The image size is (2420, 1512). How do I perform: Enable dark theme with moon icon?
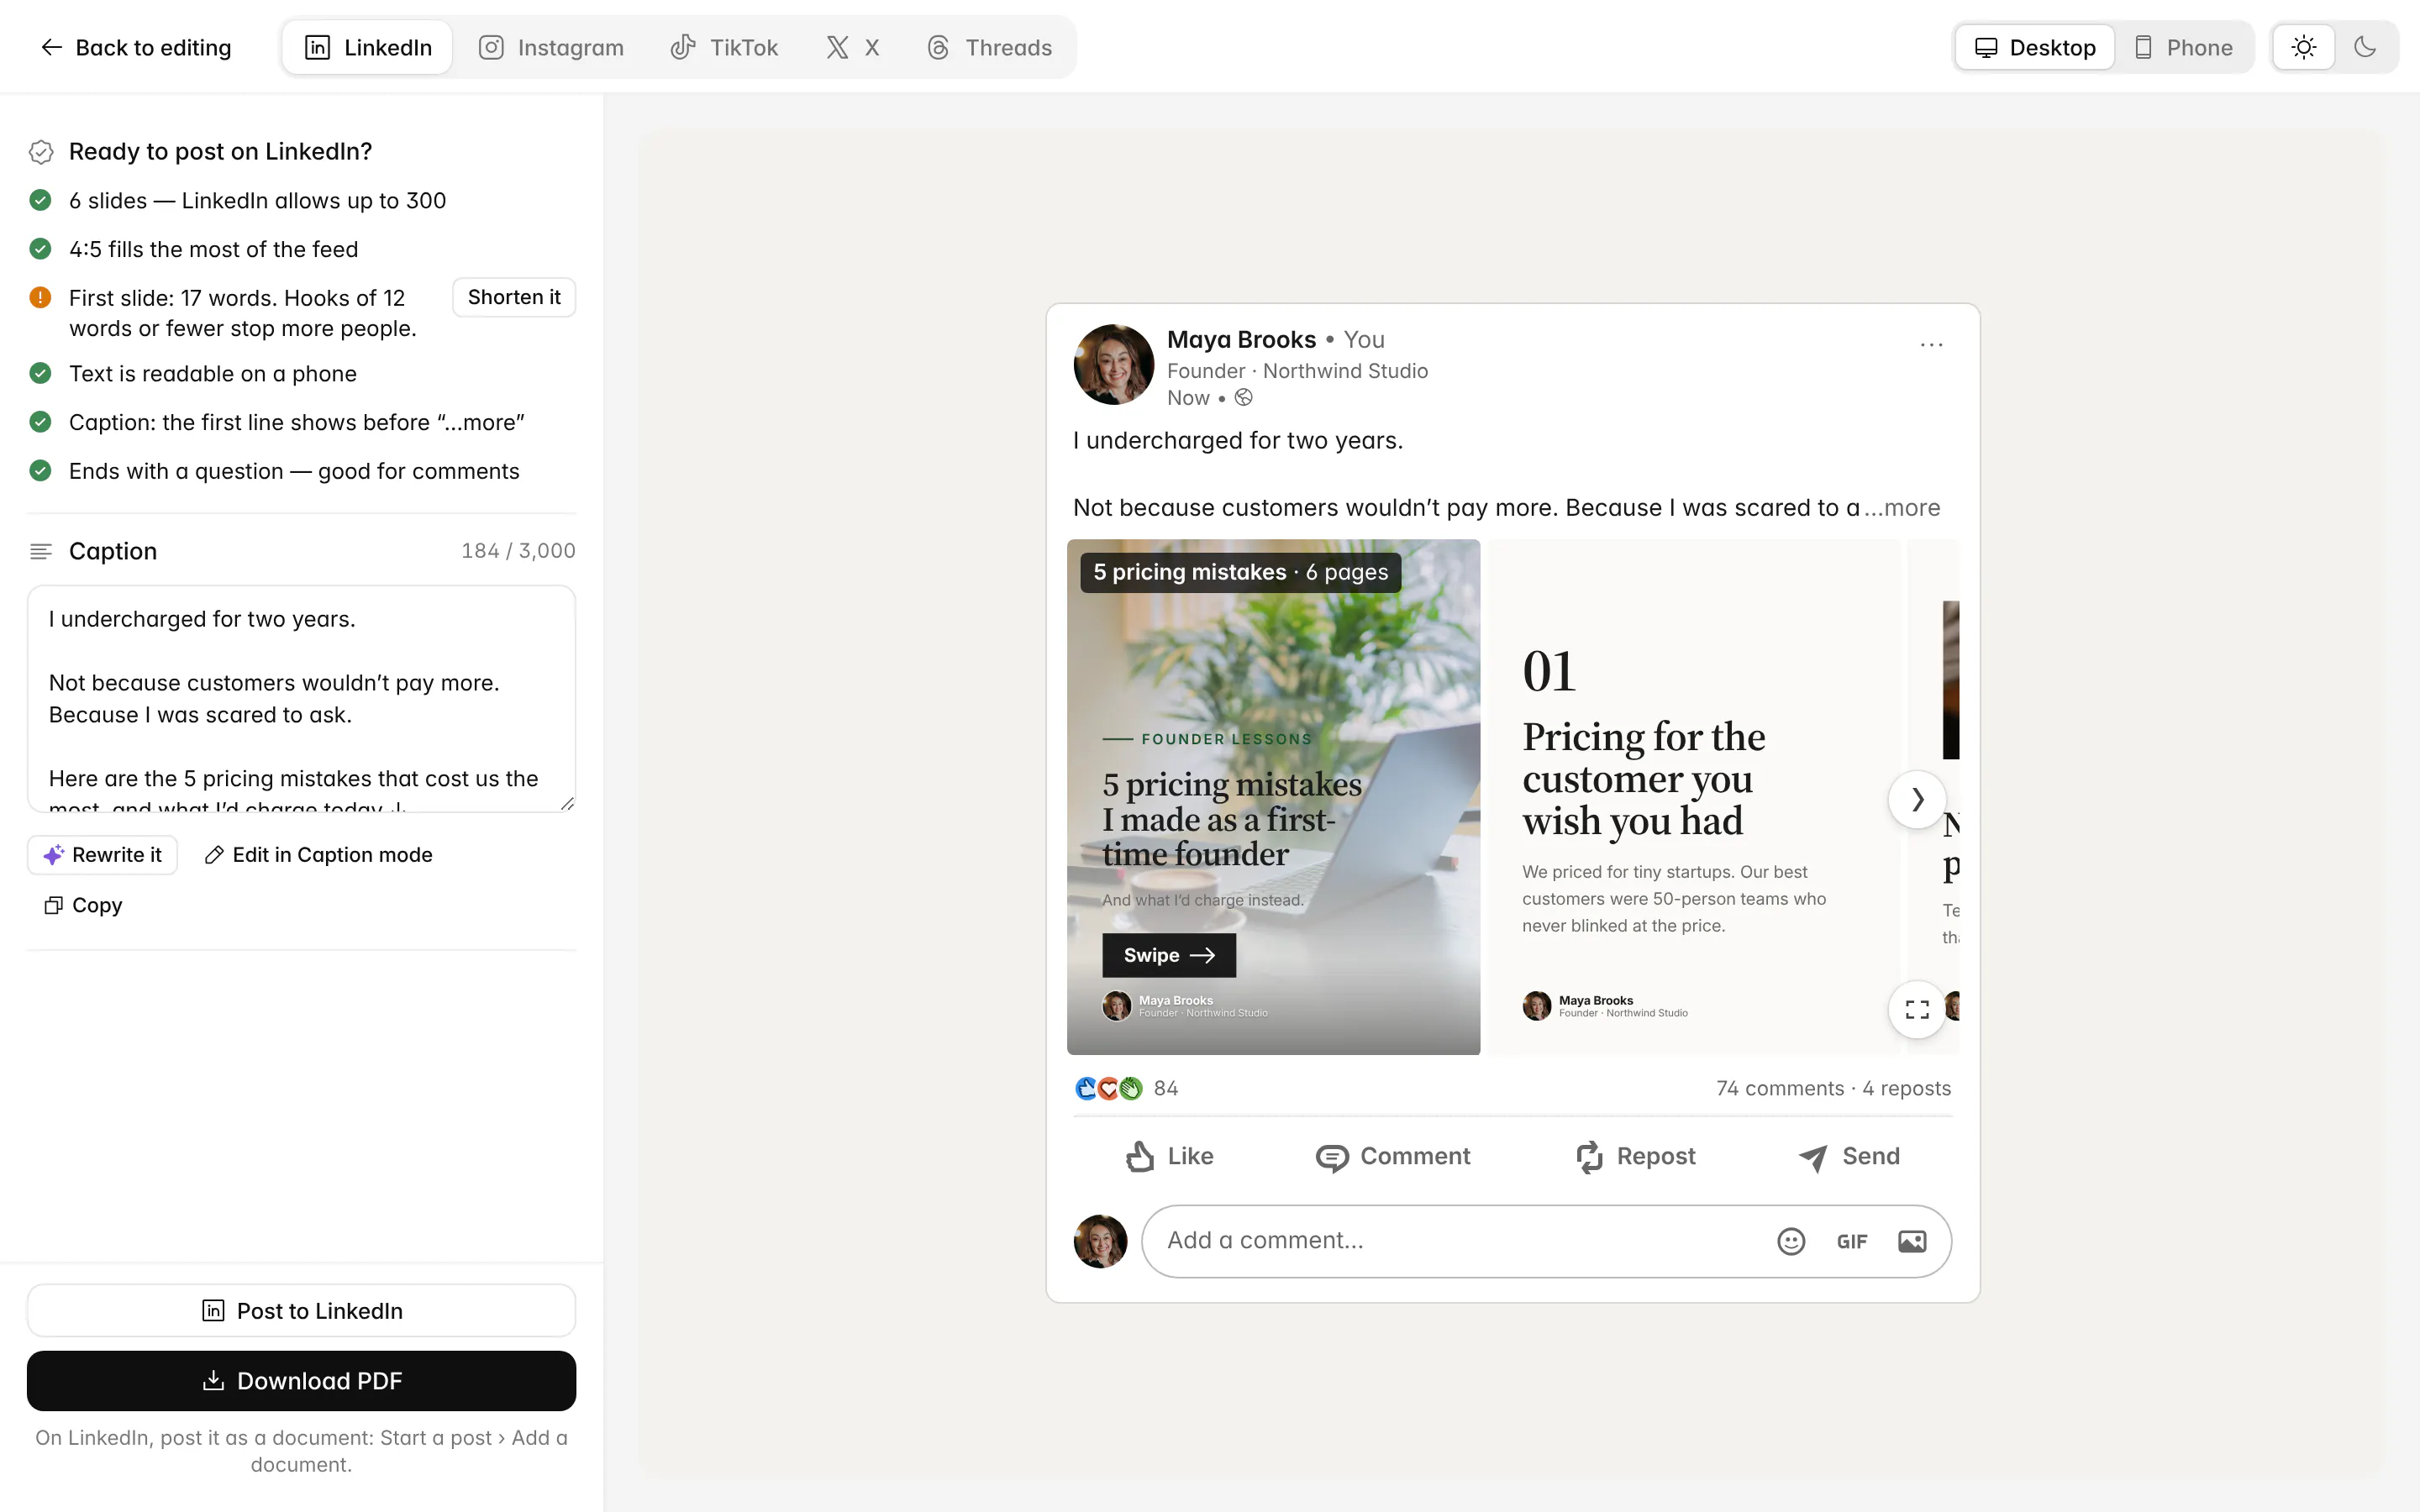click(x=2365, y=47)
